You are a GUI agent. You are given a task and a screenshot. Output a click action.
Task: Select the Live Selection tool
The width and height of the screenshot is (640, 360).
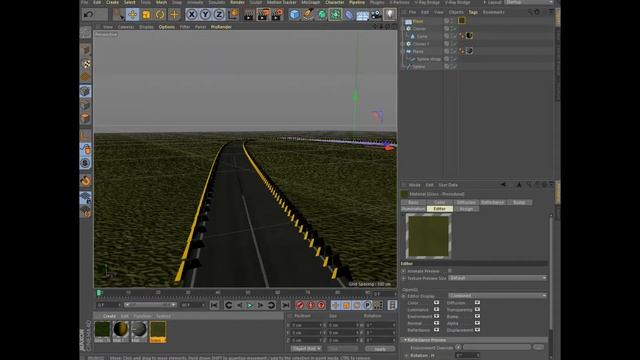118,15
